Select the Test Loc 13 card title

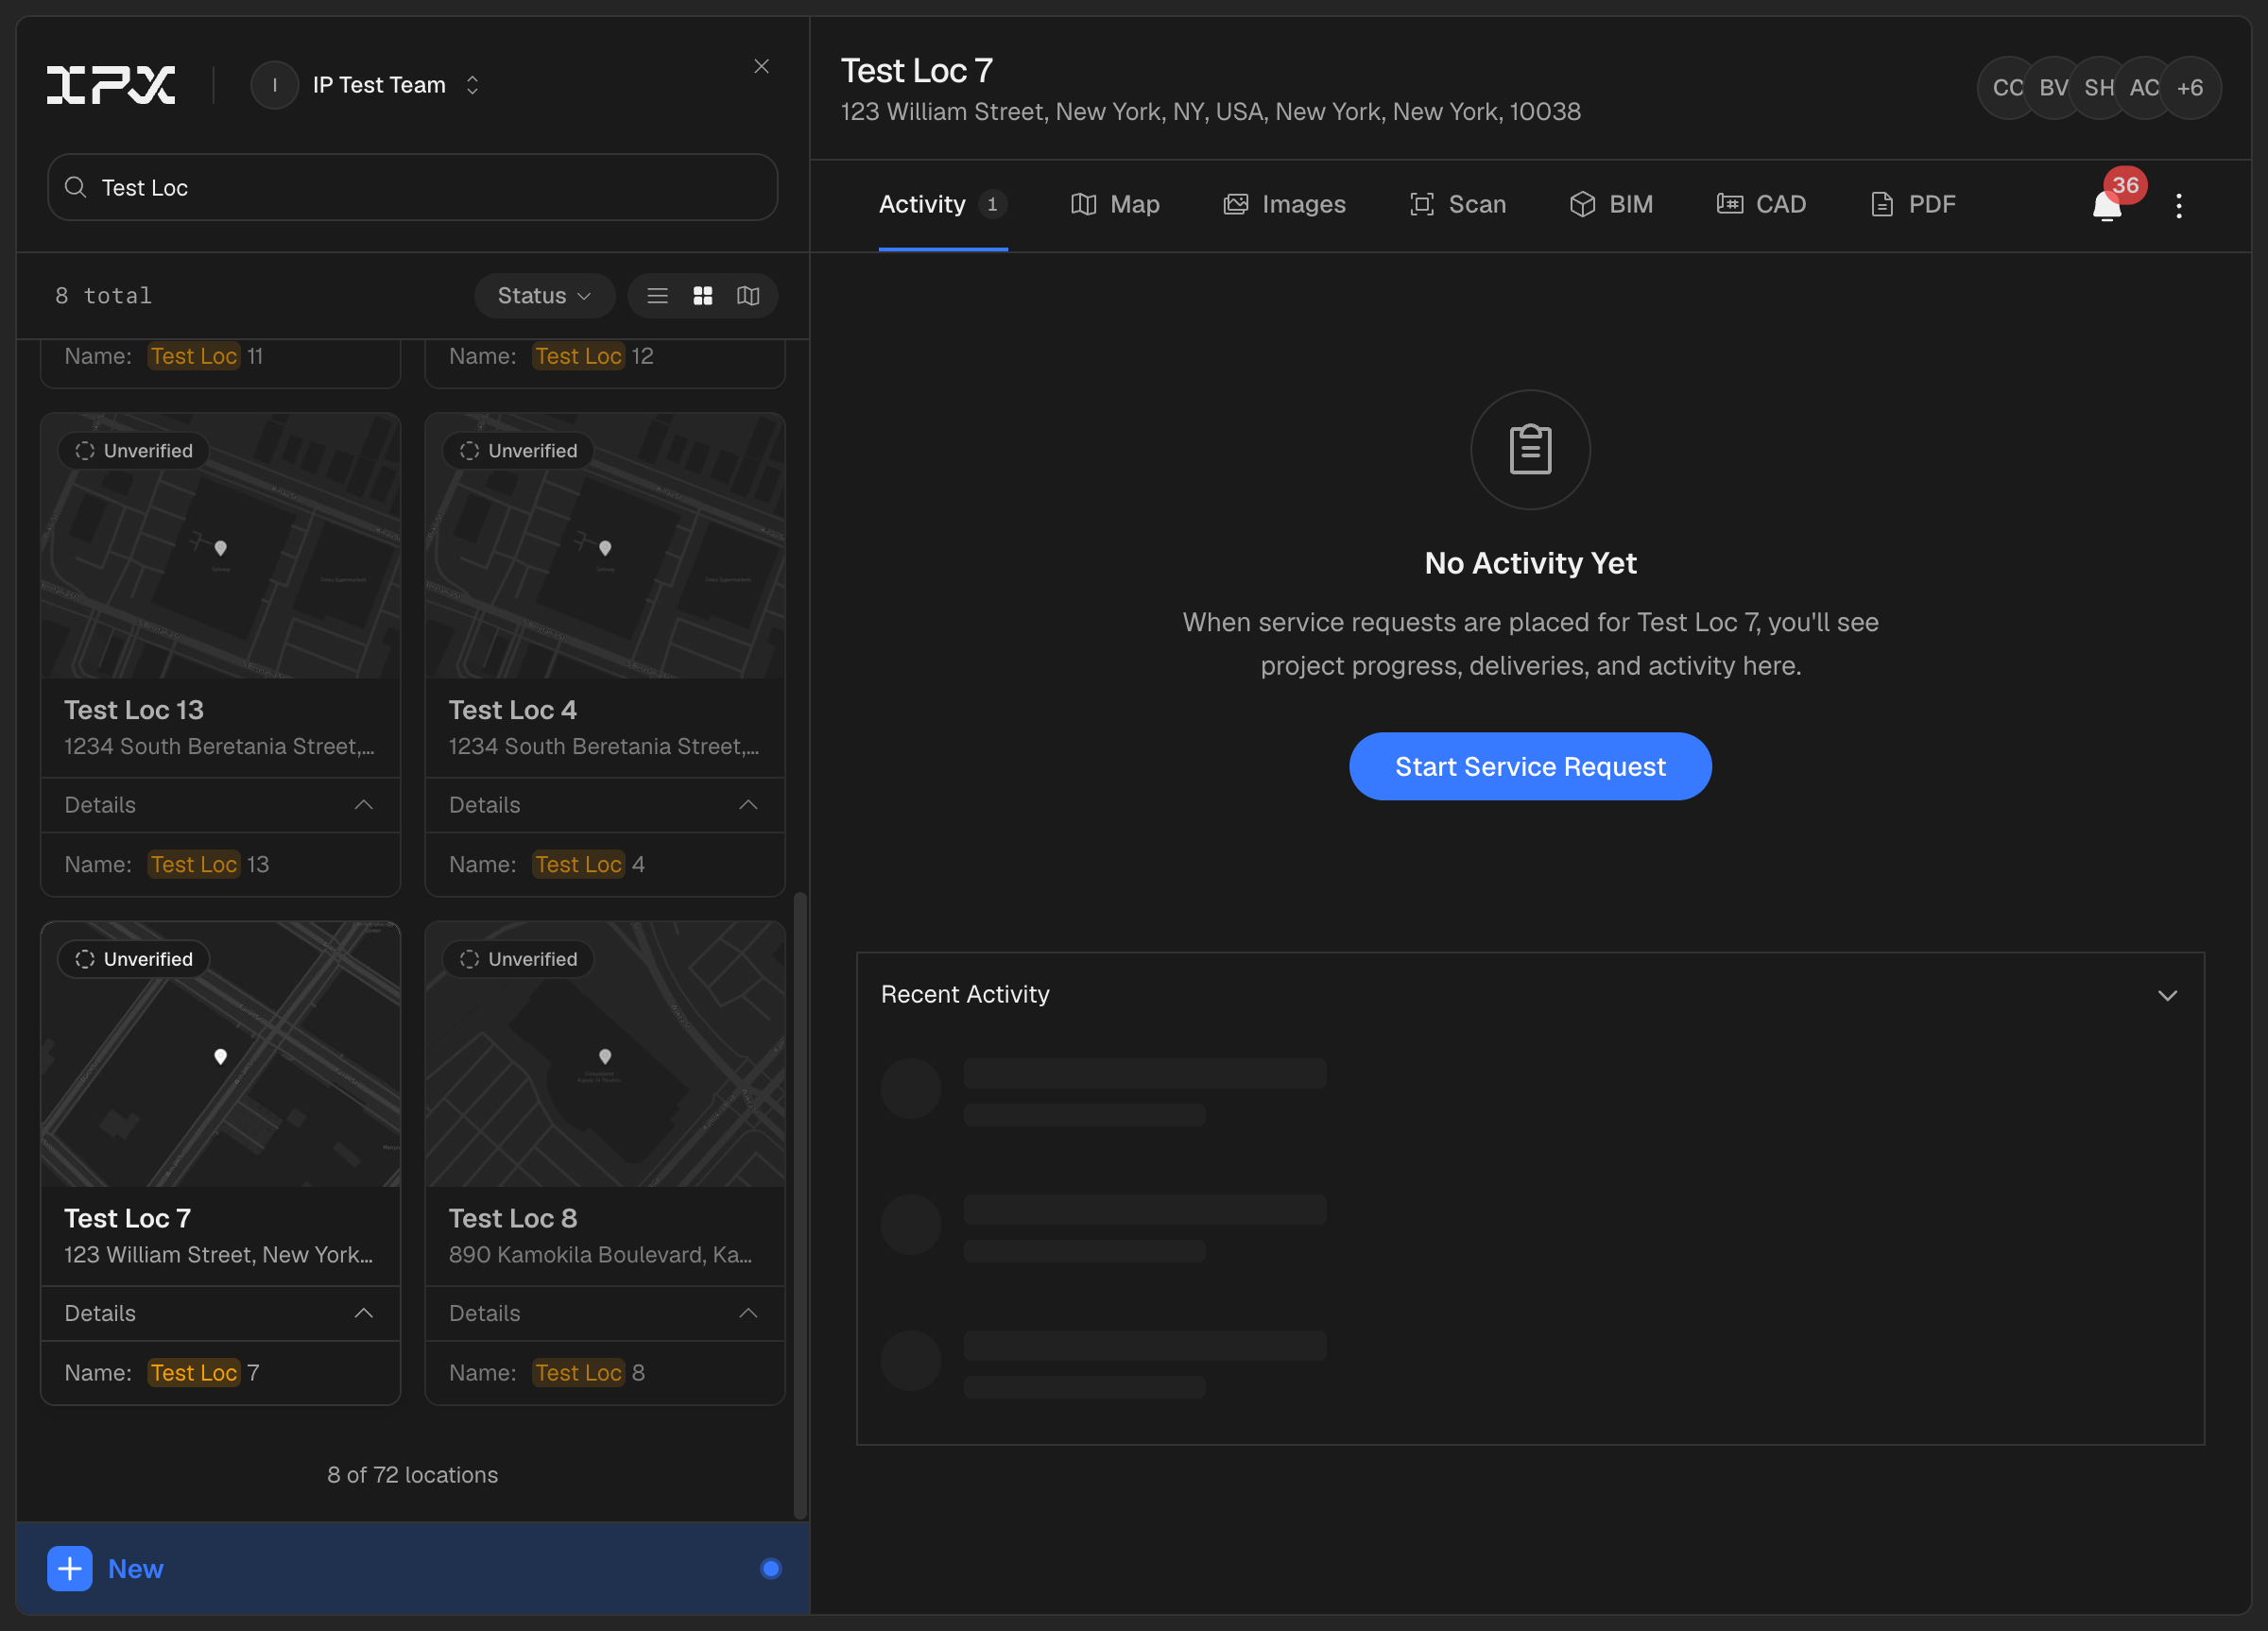pos(134,710)
